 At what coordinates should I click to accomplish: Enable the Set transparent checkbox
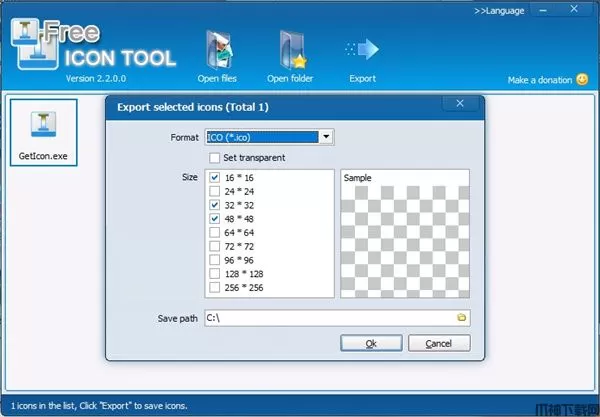click(x=215, y=157)
